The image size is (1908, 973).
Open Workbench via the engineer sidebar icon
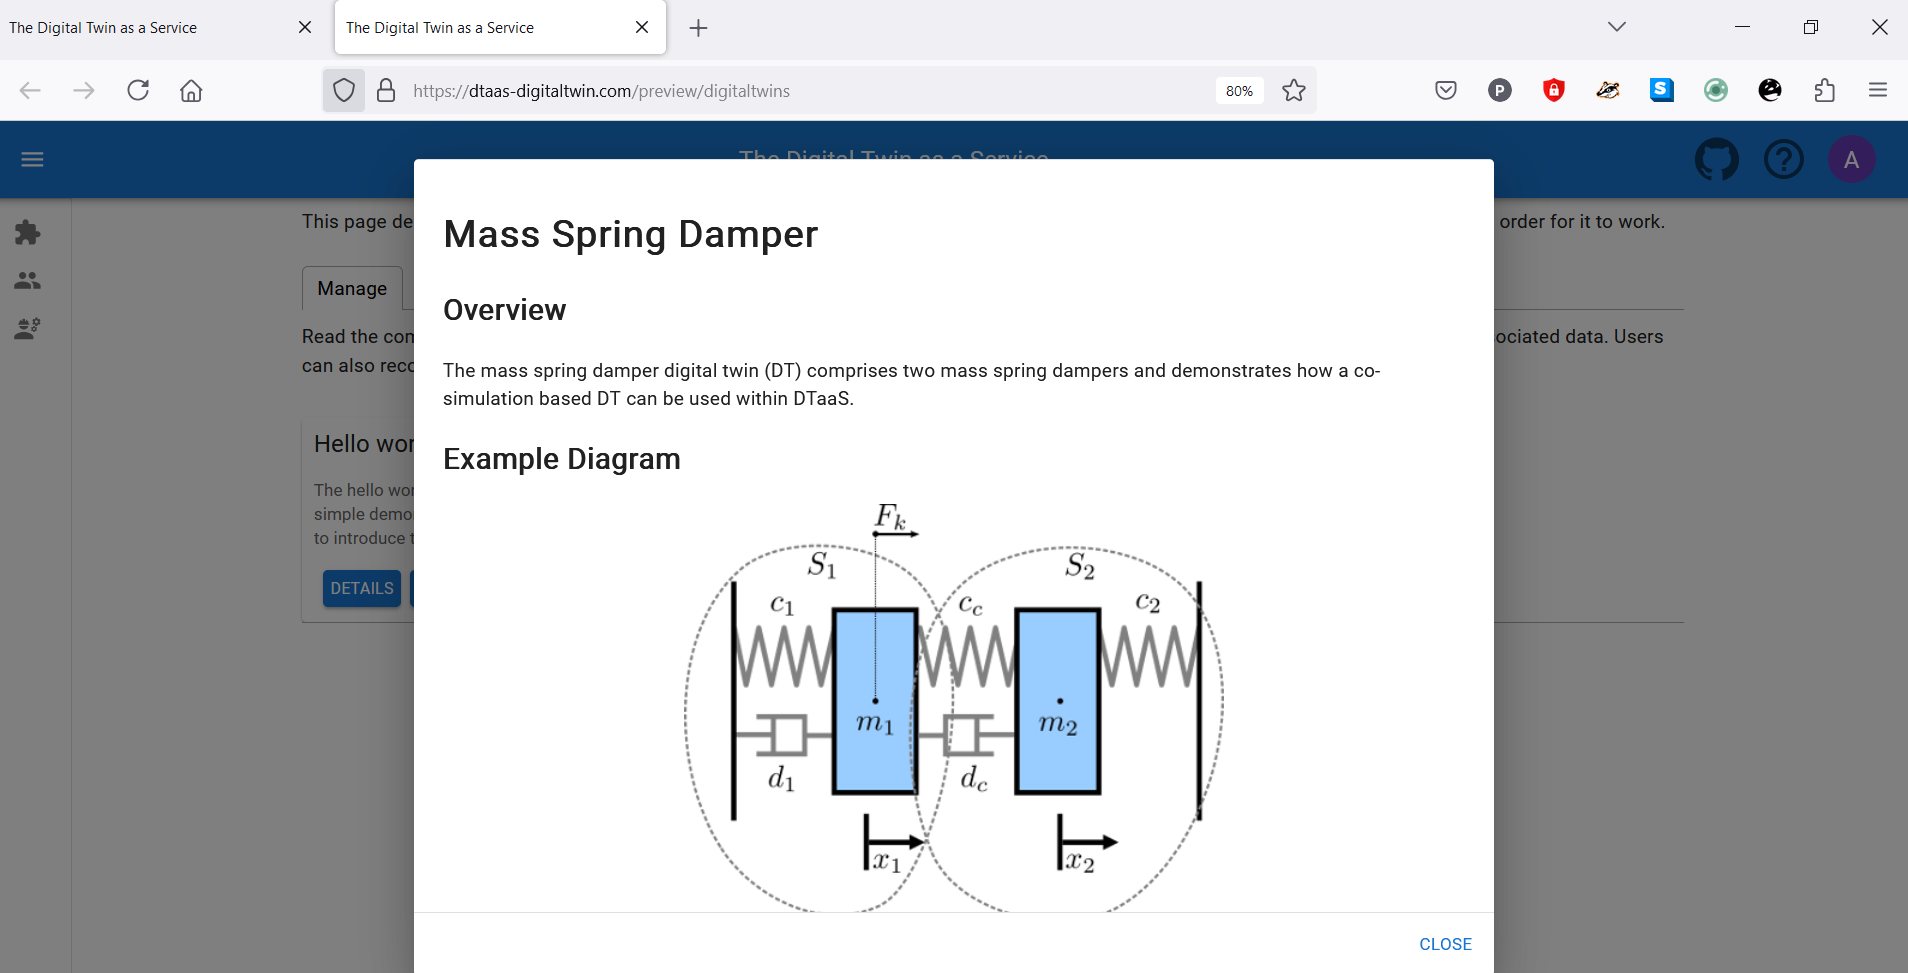tap(28, 327)
